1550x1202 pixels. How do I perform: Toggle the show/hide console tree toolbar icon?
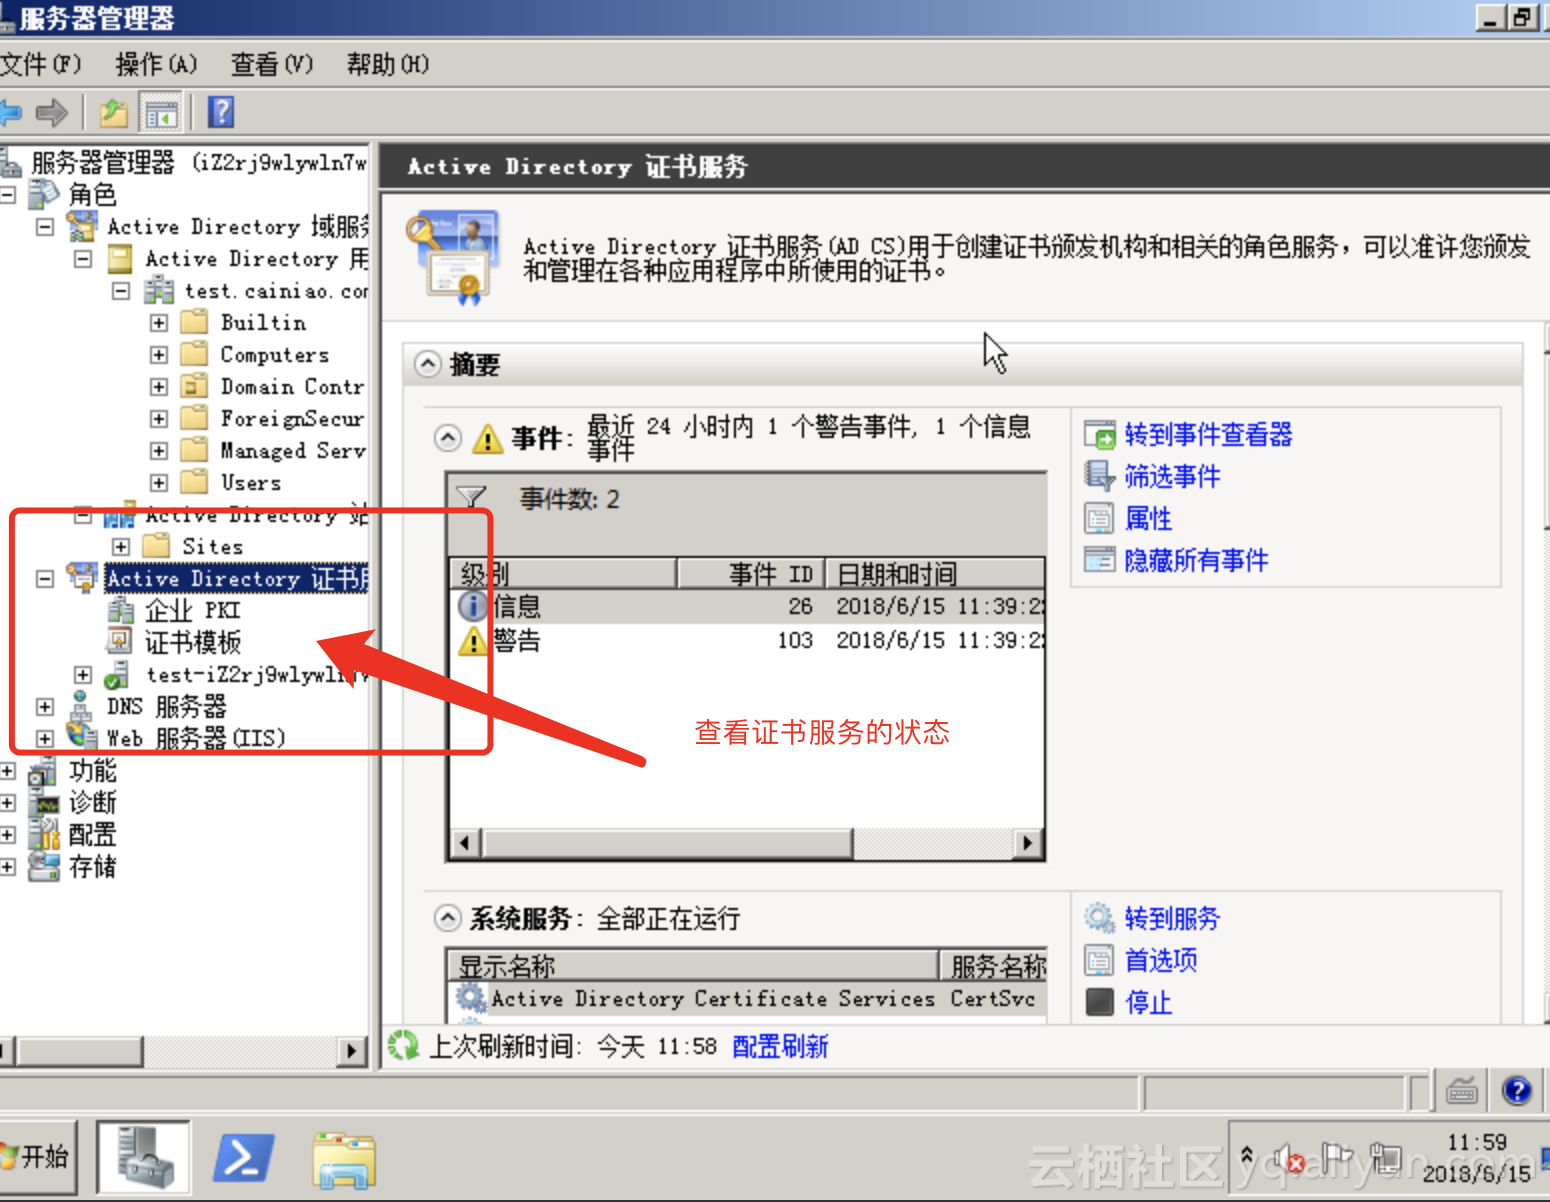click(x=161, y=113)
